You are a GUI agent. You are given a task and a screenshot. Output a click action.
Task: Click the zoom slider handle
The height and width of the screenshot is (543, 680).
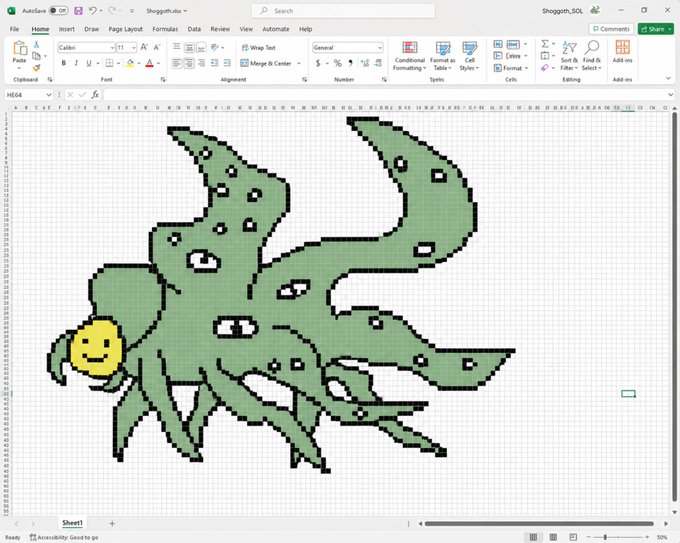pos(605,537)
